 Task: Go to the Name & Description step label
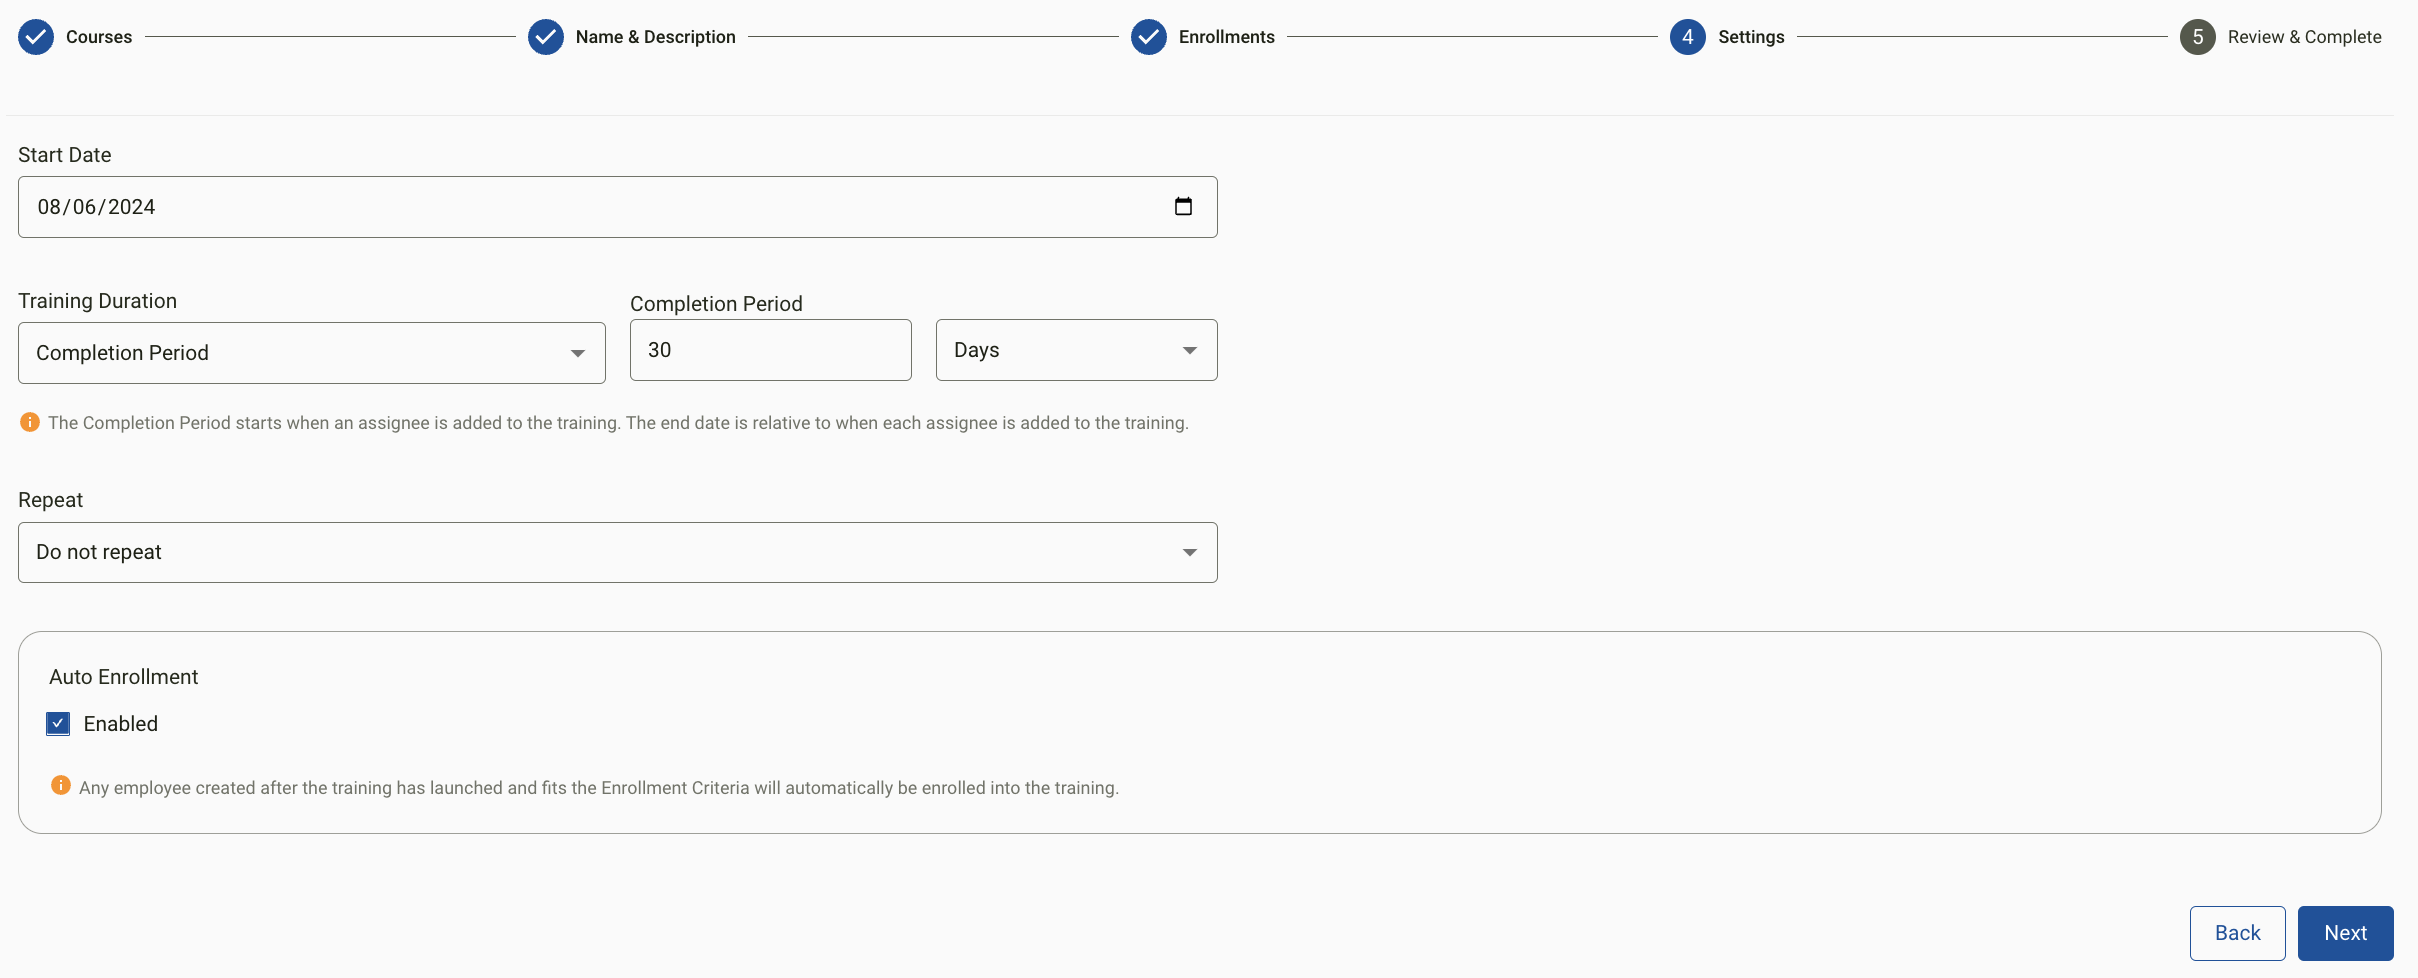tap(656, 37)
